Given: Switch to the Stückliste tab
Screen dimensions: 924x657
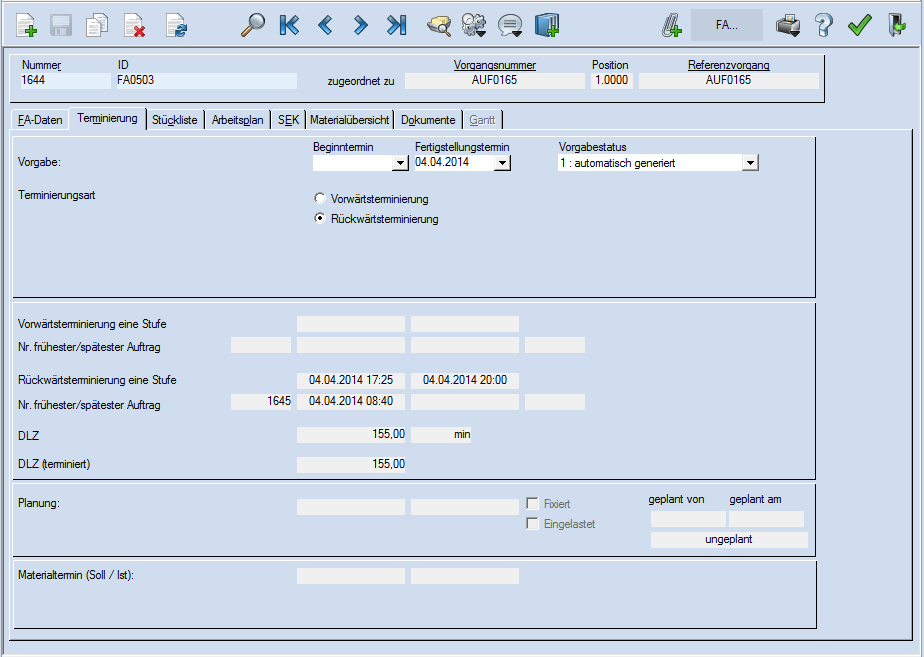Looking at the screenshot, I should click(x=175, y=120).
